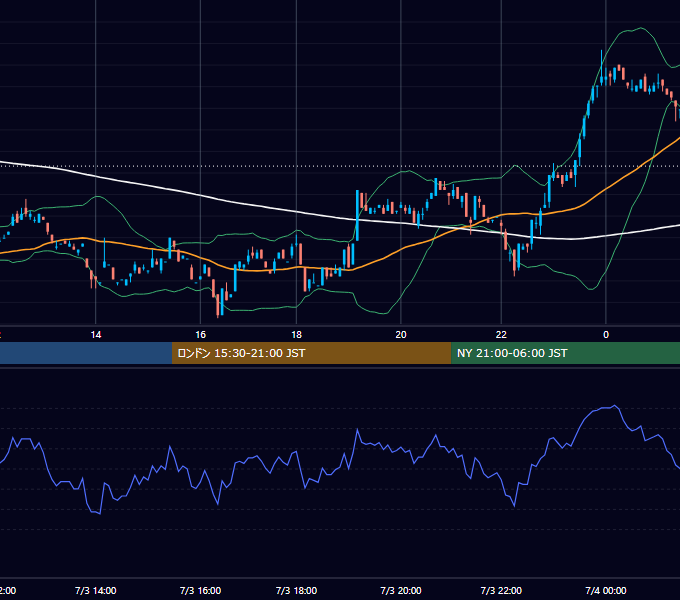Image resolution: width=680 pixels, height=600 pixels.
Task: Select the NY 21:00-06:00 JST session bar
Action: (x=566, y=353)
